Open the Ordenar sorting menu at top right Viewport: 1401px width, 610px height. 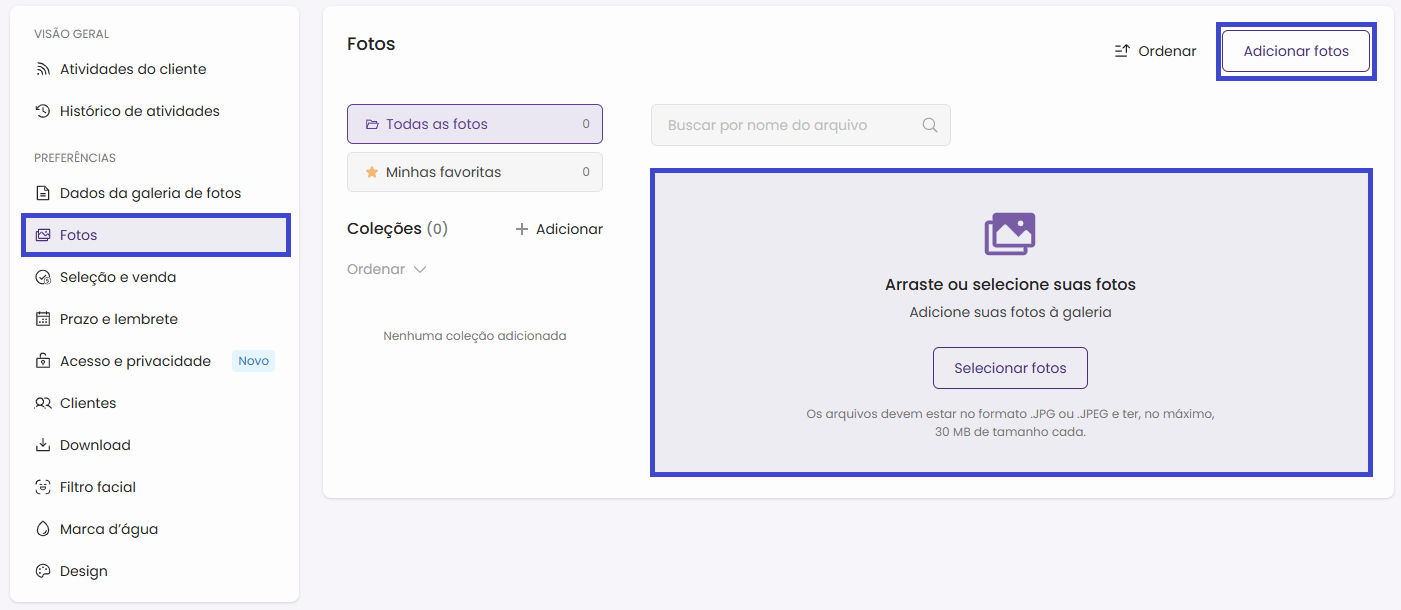(1156, 51)
